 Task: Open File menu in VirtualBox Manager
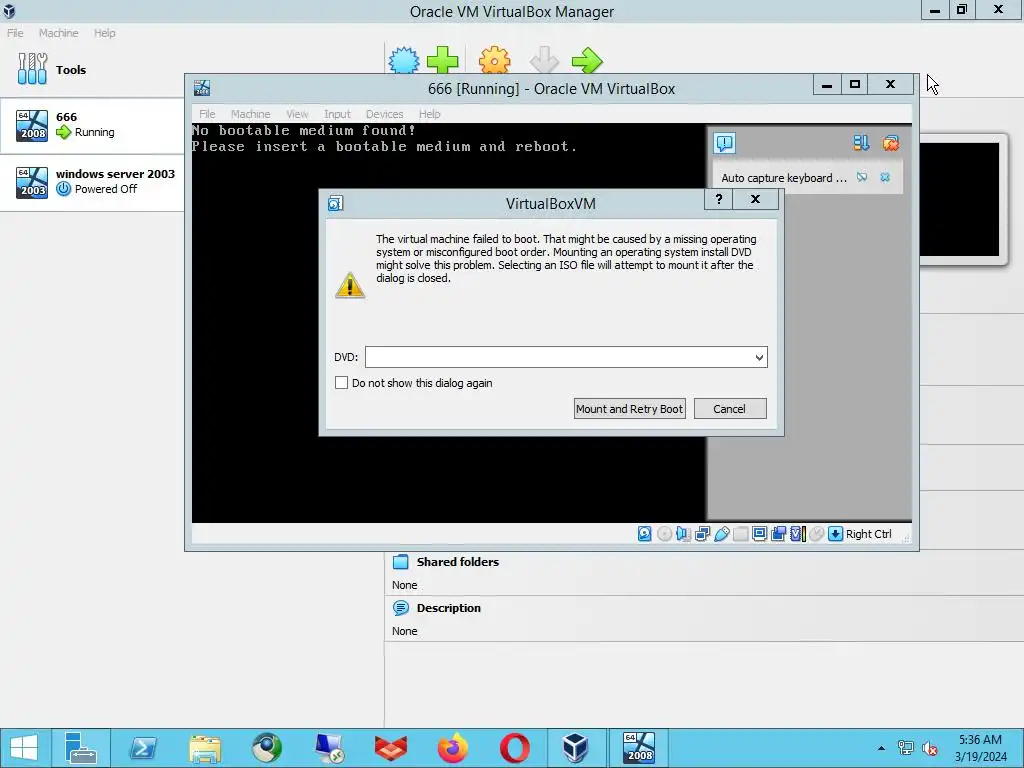point(15,33)
